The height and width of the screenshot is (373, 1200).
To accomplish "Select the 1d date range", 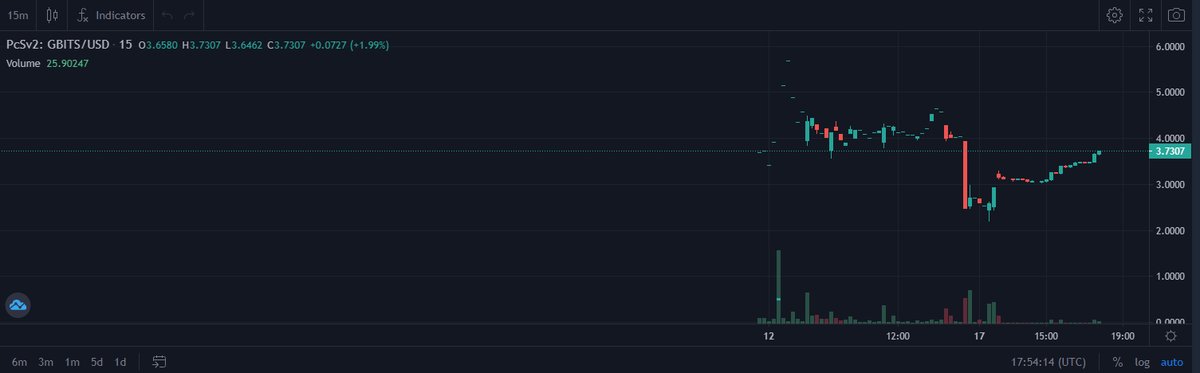I will coord(121,361).
